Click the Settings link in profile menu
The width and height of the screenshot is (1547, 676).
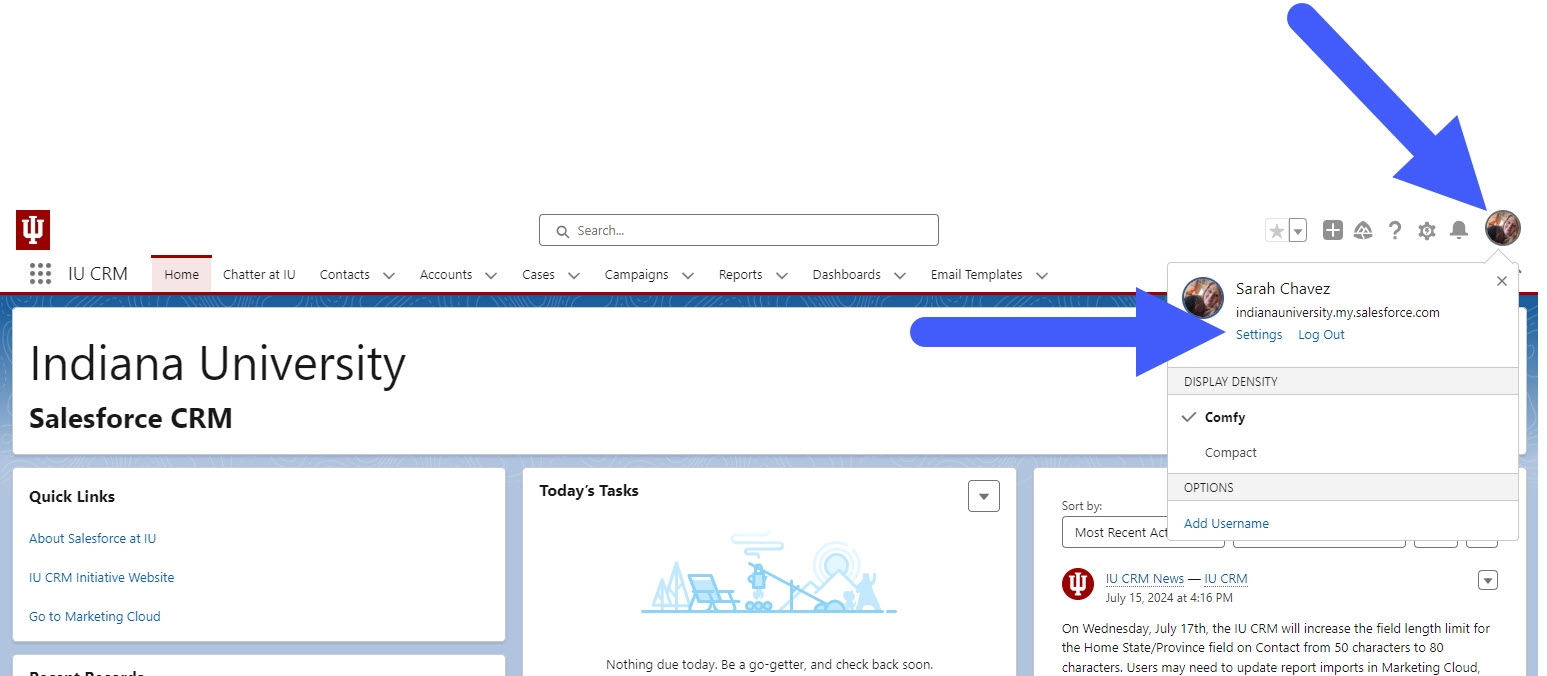pos(1258,335)
